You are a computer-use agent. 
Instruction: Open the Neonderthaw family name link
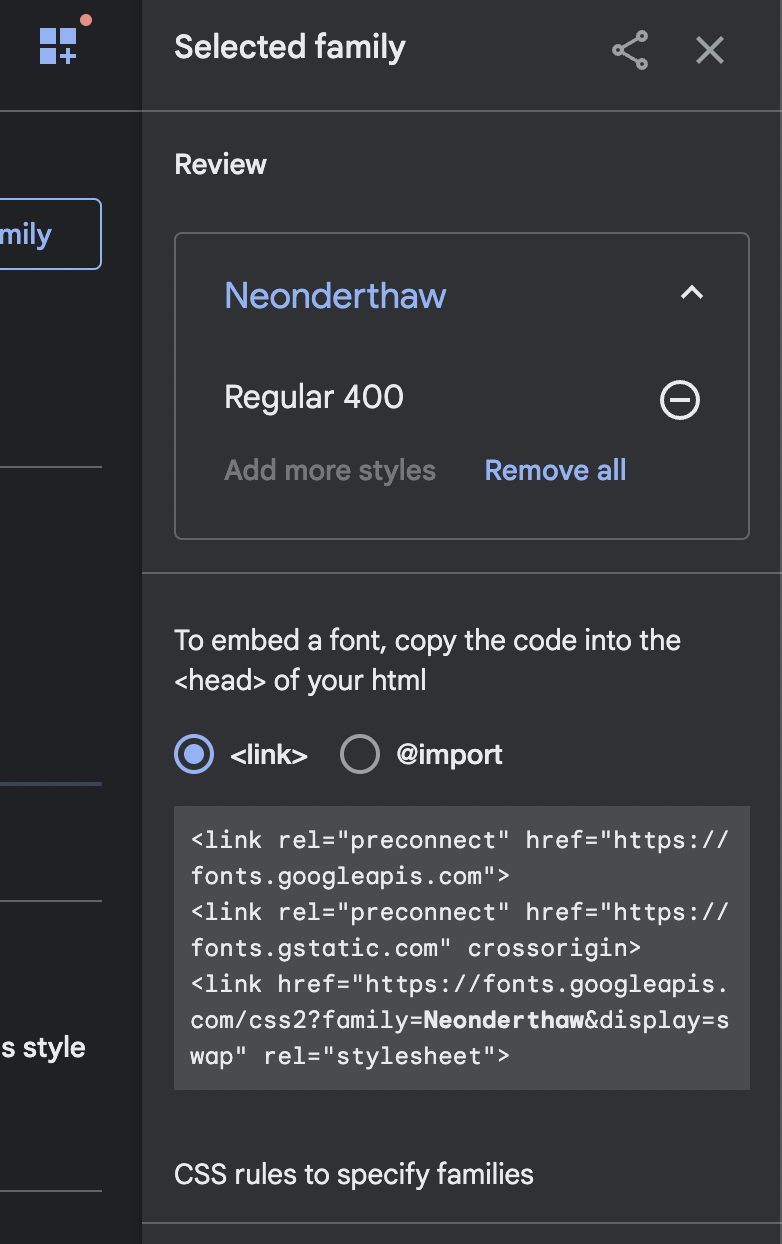[335, 296]
